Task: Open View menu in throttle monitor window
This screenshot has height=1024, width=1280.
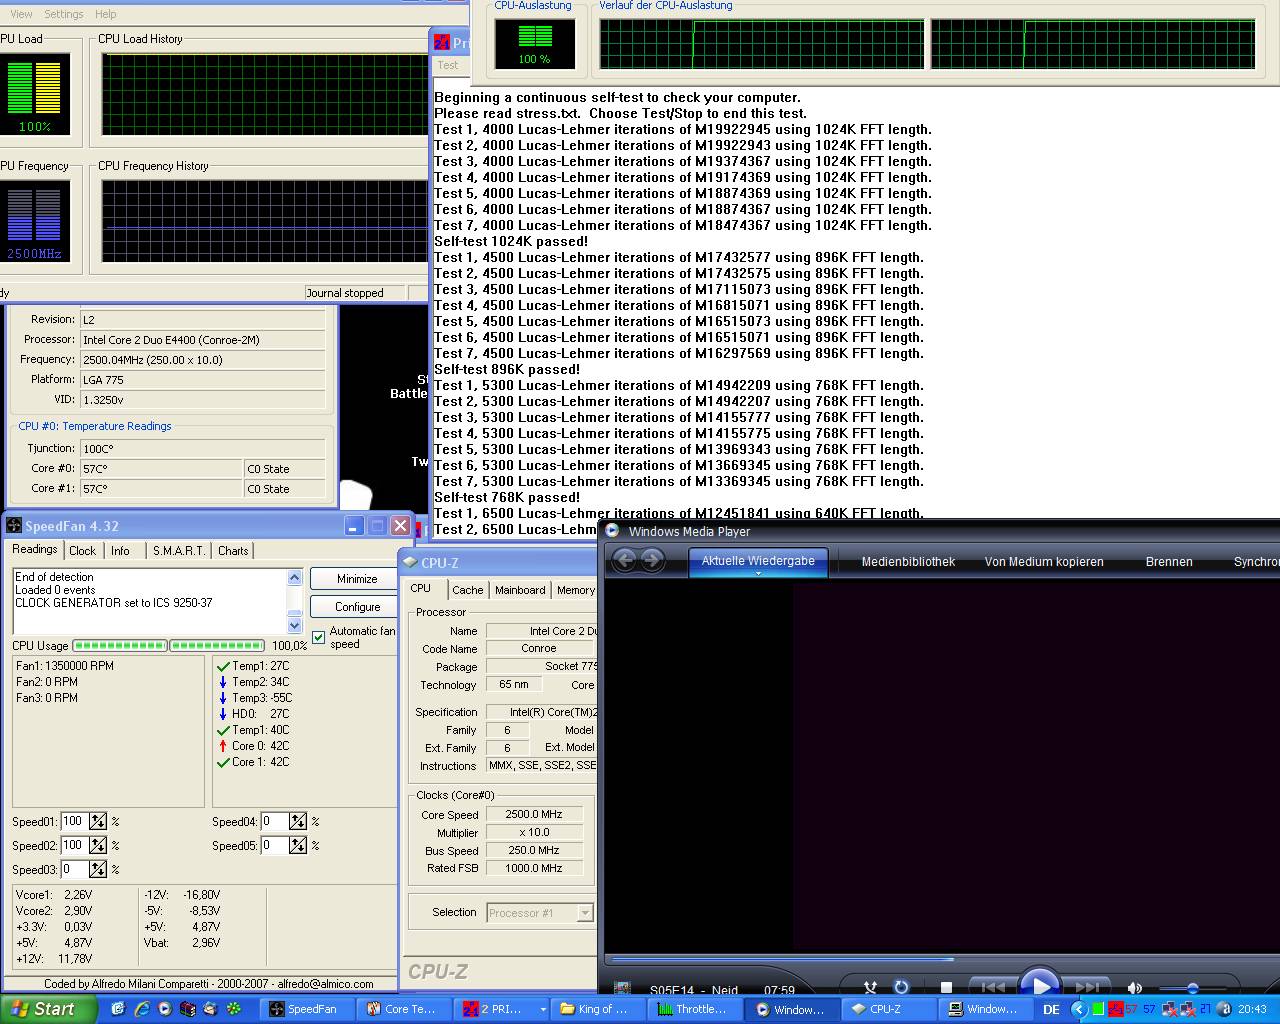Action: tap(20, 14)
